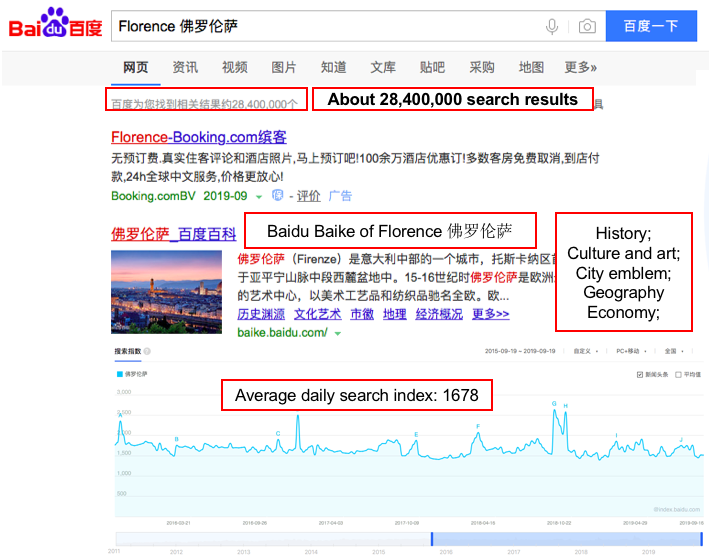Open the 全国 region dropdown
This screenshot has width=709, height=558.
(674, 351)
